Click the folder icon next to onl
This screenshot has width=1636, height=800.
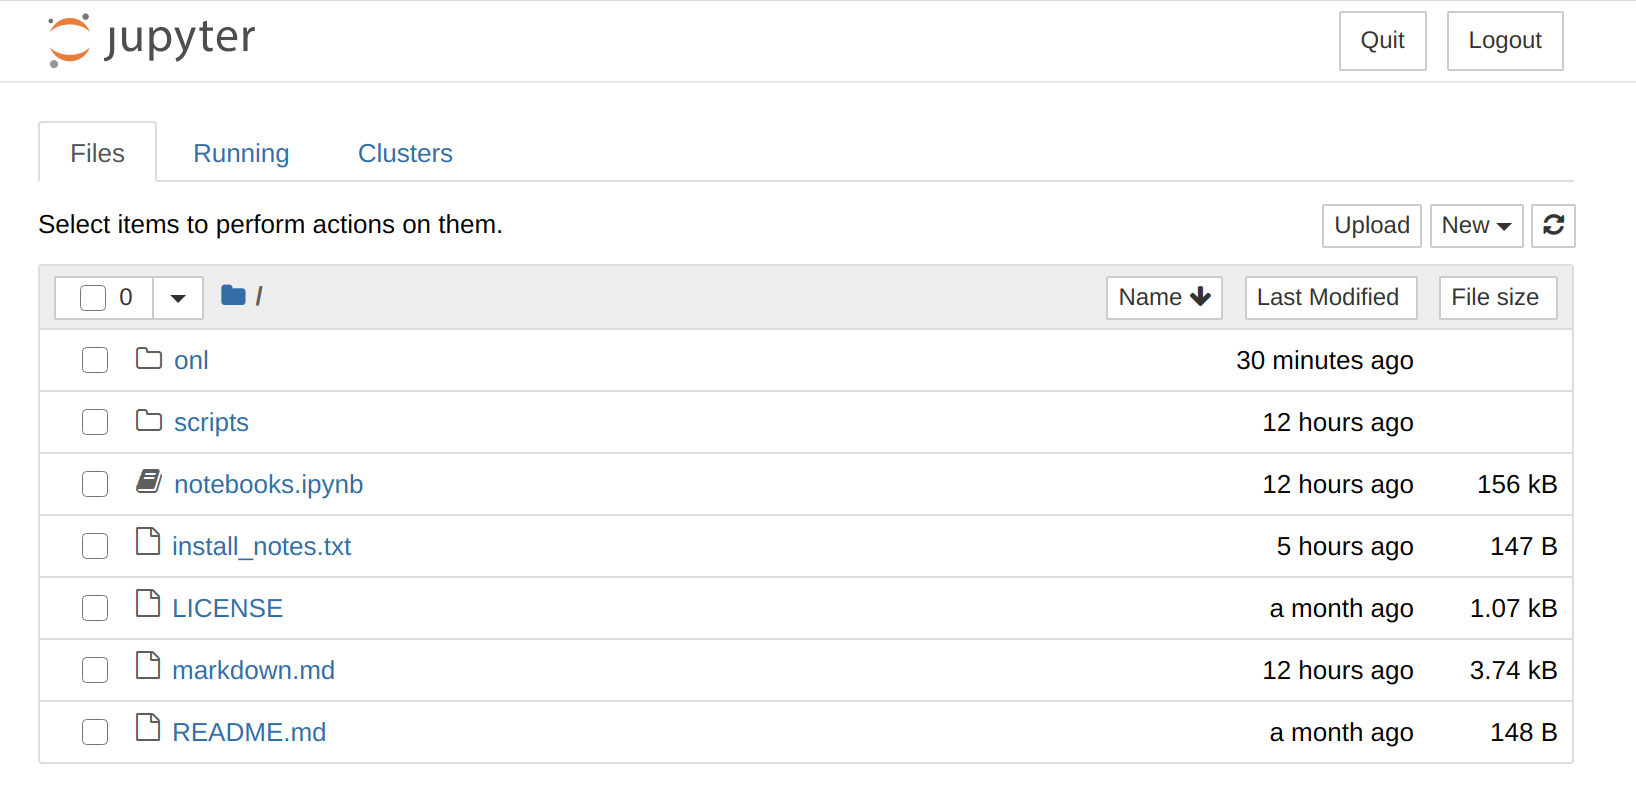point(149,358)
